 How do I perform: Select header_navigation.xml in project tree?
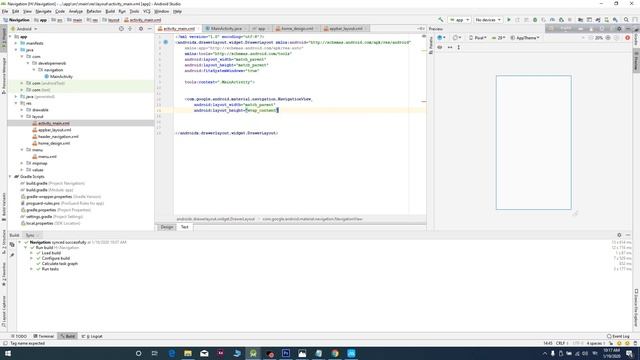[x=58, y=137]
